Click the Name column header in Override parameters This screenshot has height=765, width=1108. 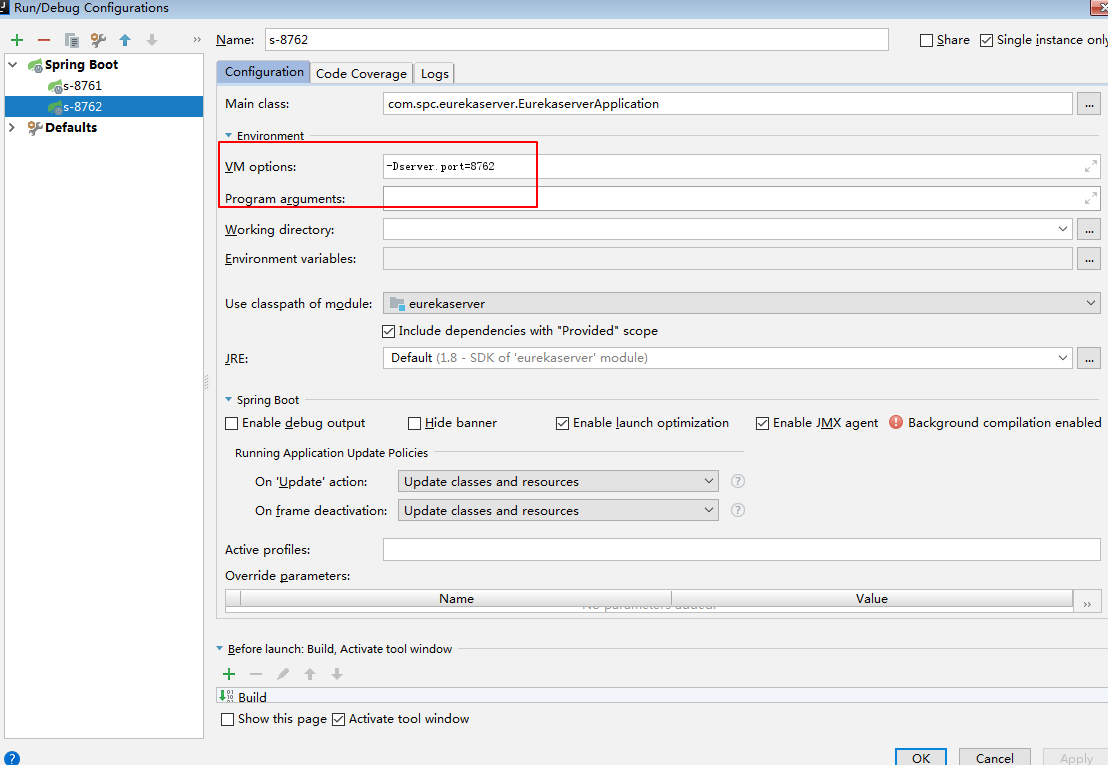(456, 598)
